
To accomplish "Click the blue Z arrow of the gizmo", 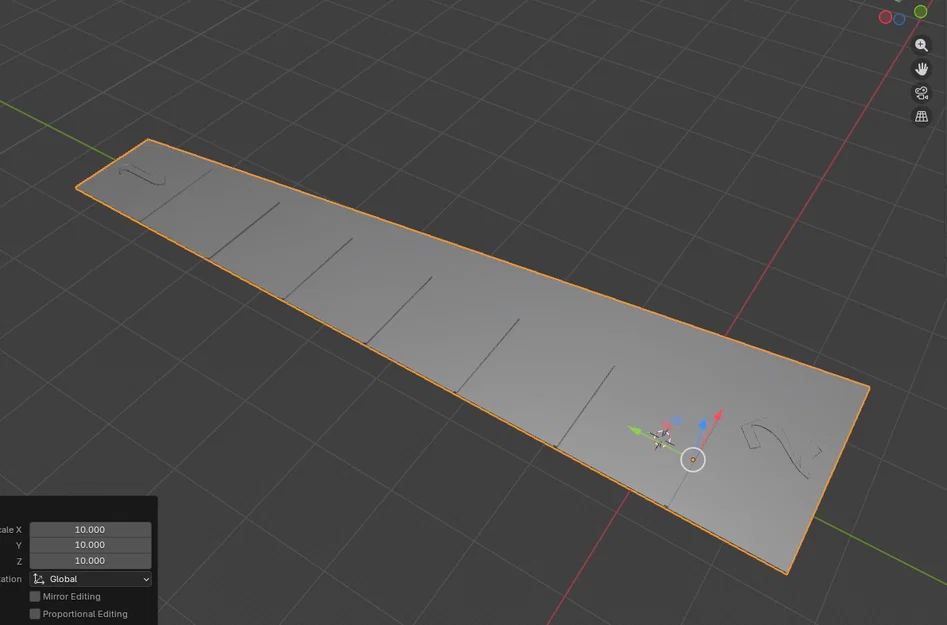I will (x=702, y=424).
